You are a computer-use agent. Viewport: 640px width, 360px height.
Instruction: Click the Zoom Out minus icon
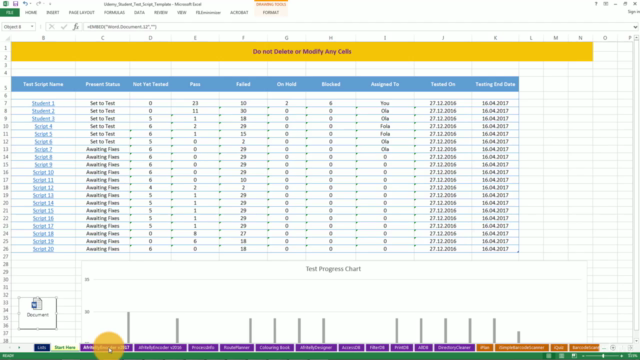[583, 356]
